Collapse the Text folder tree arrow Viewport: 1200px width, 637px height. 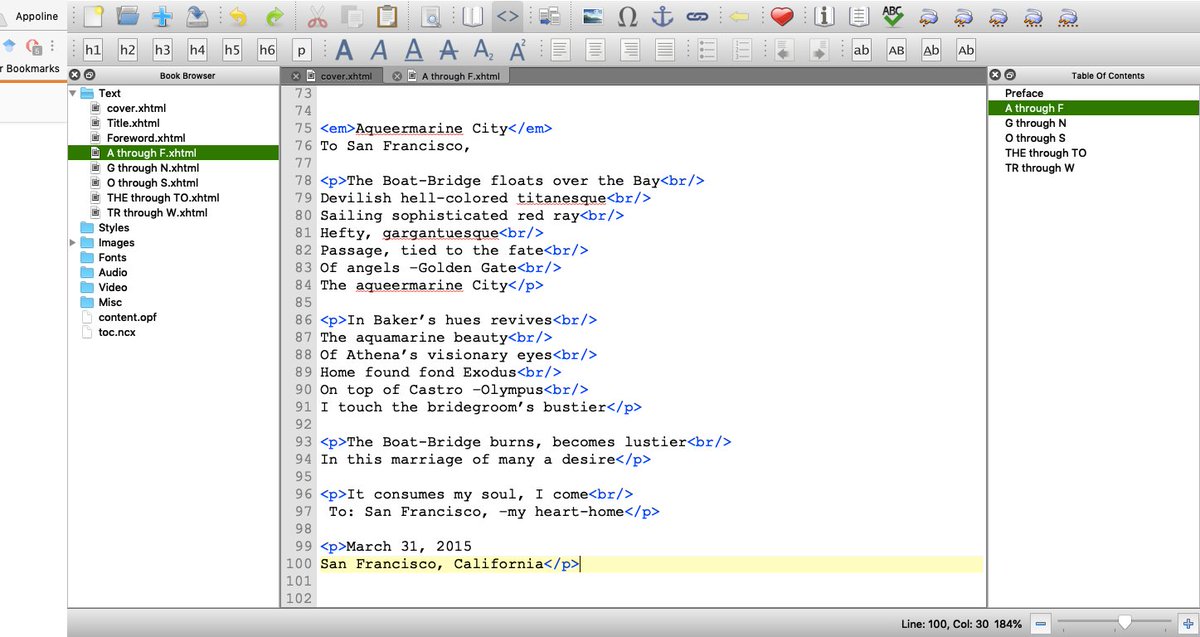(73, 93)
